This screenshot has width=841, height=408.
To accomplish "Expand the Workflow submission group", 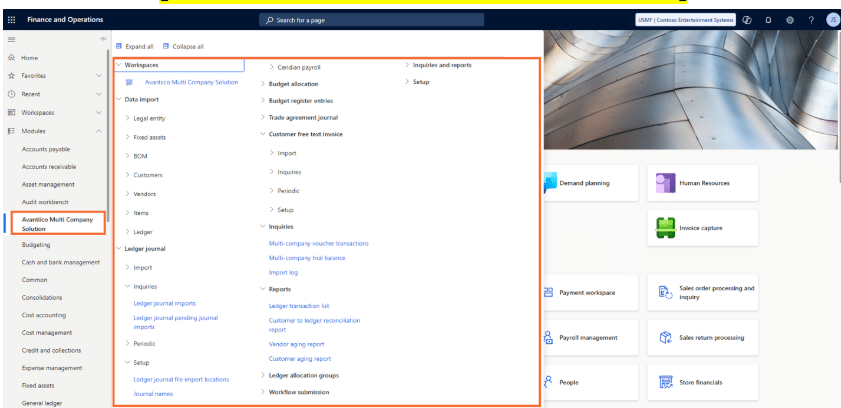I will (x=263, y=392).
